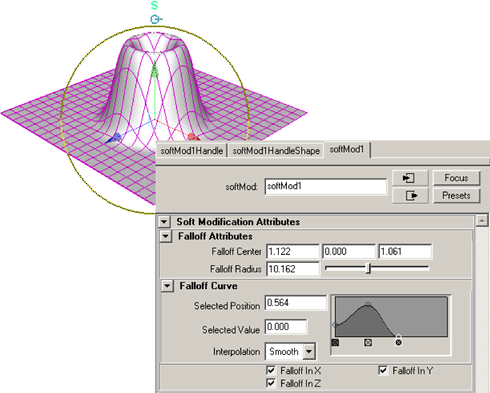The height and width of the screenshot is (393, 490).
Task: Switch to the softMod1Handle tab
Action: click(x=192, y=151)
